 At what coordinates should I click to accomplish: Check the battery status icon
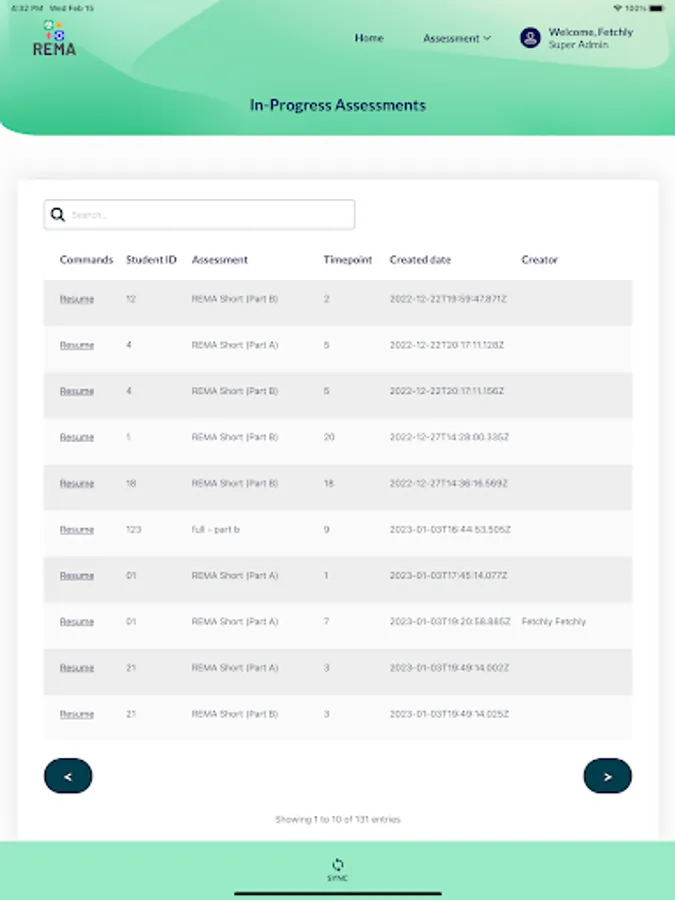[x=657, y=8]
